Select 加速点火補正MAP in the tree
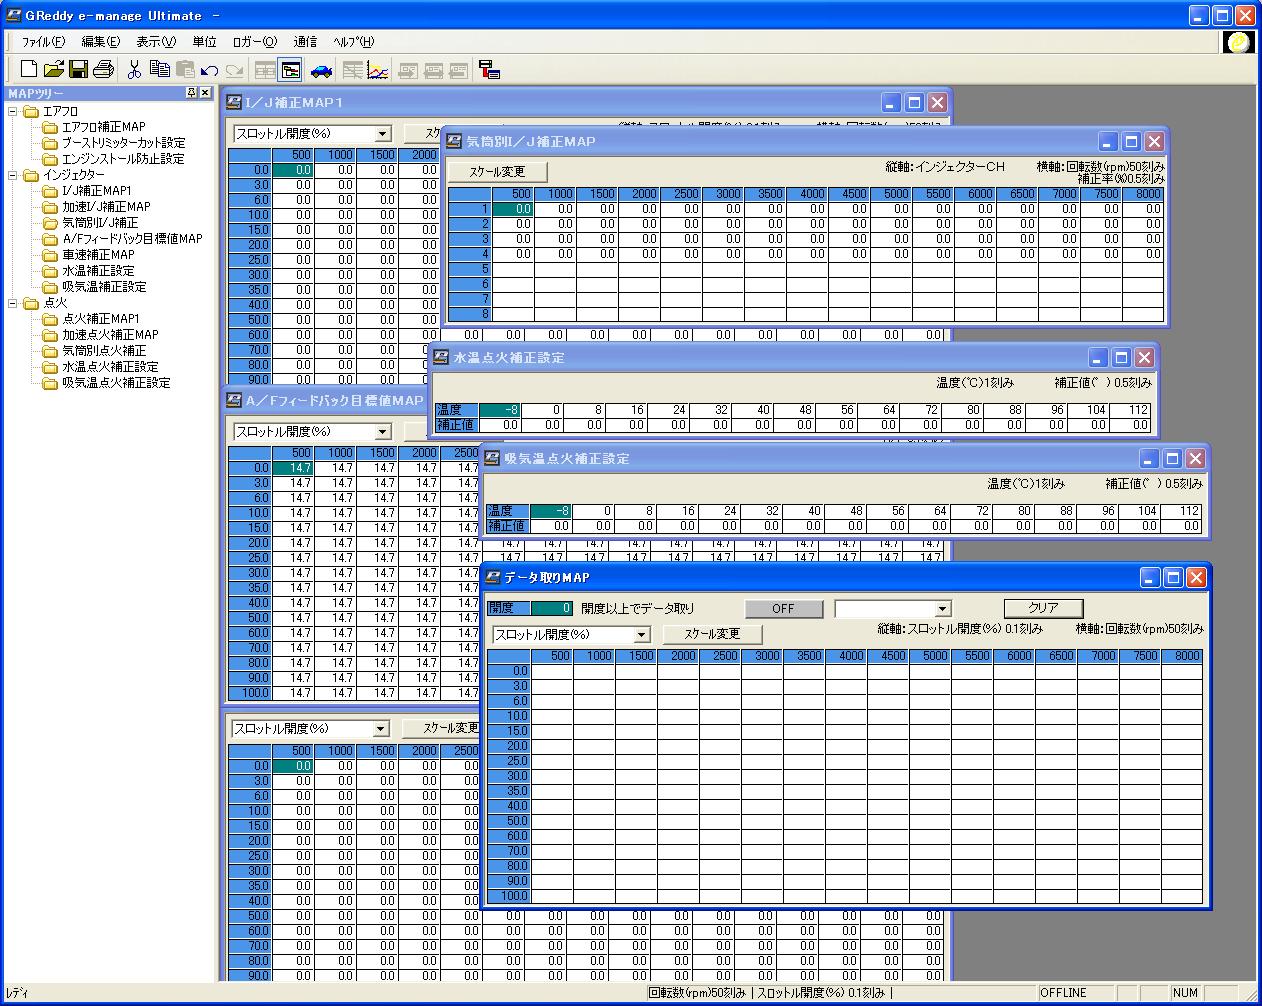The image size is (1262, 1006). (x=110, y=335)
